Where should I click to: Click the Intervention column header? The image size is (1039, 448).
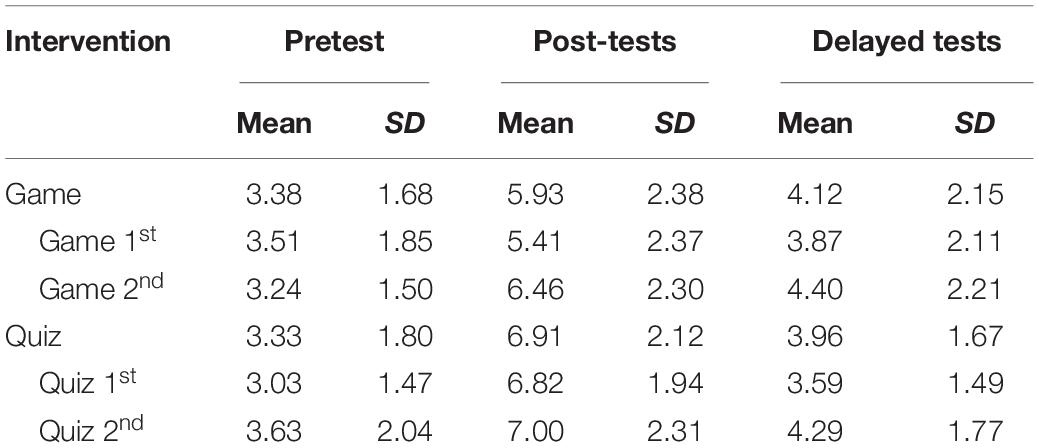click(88, 42)
